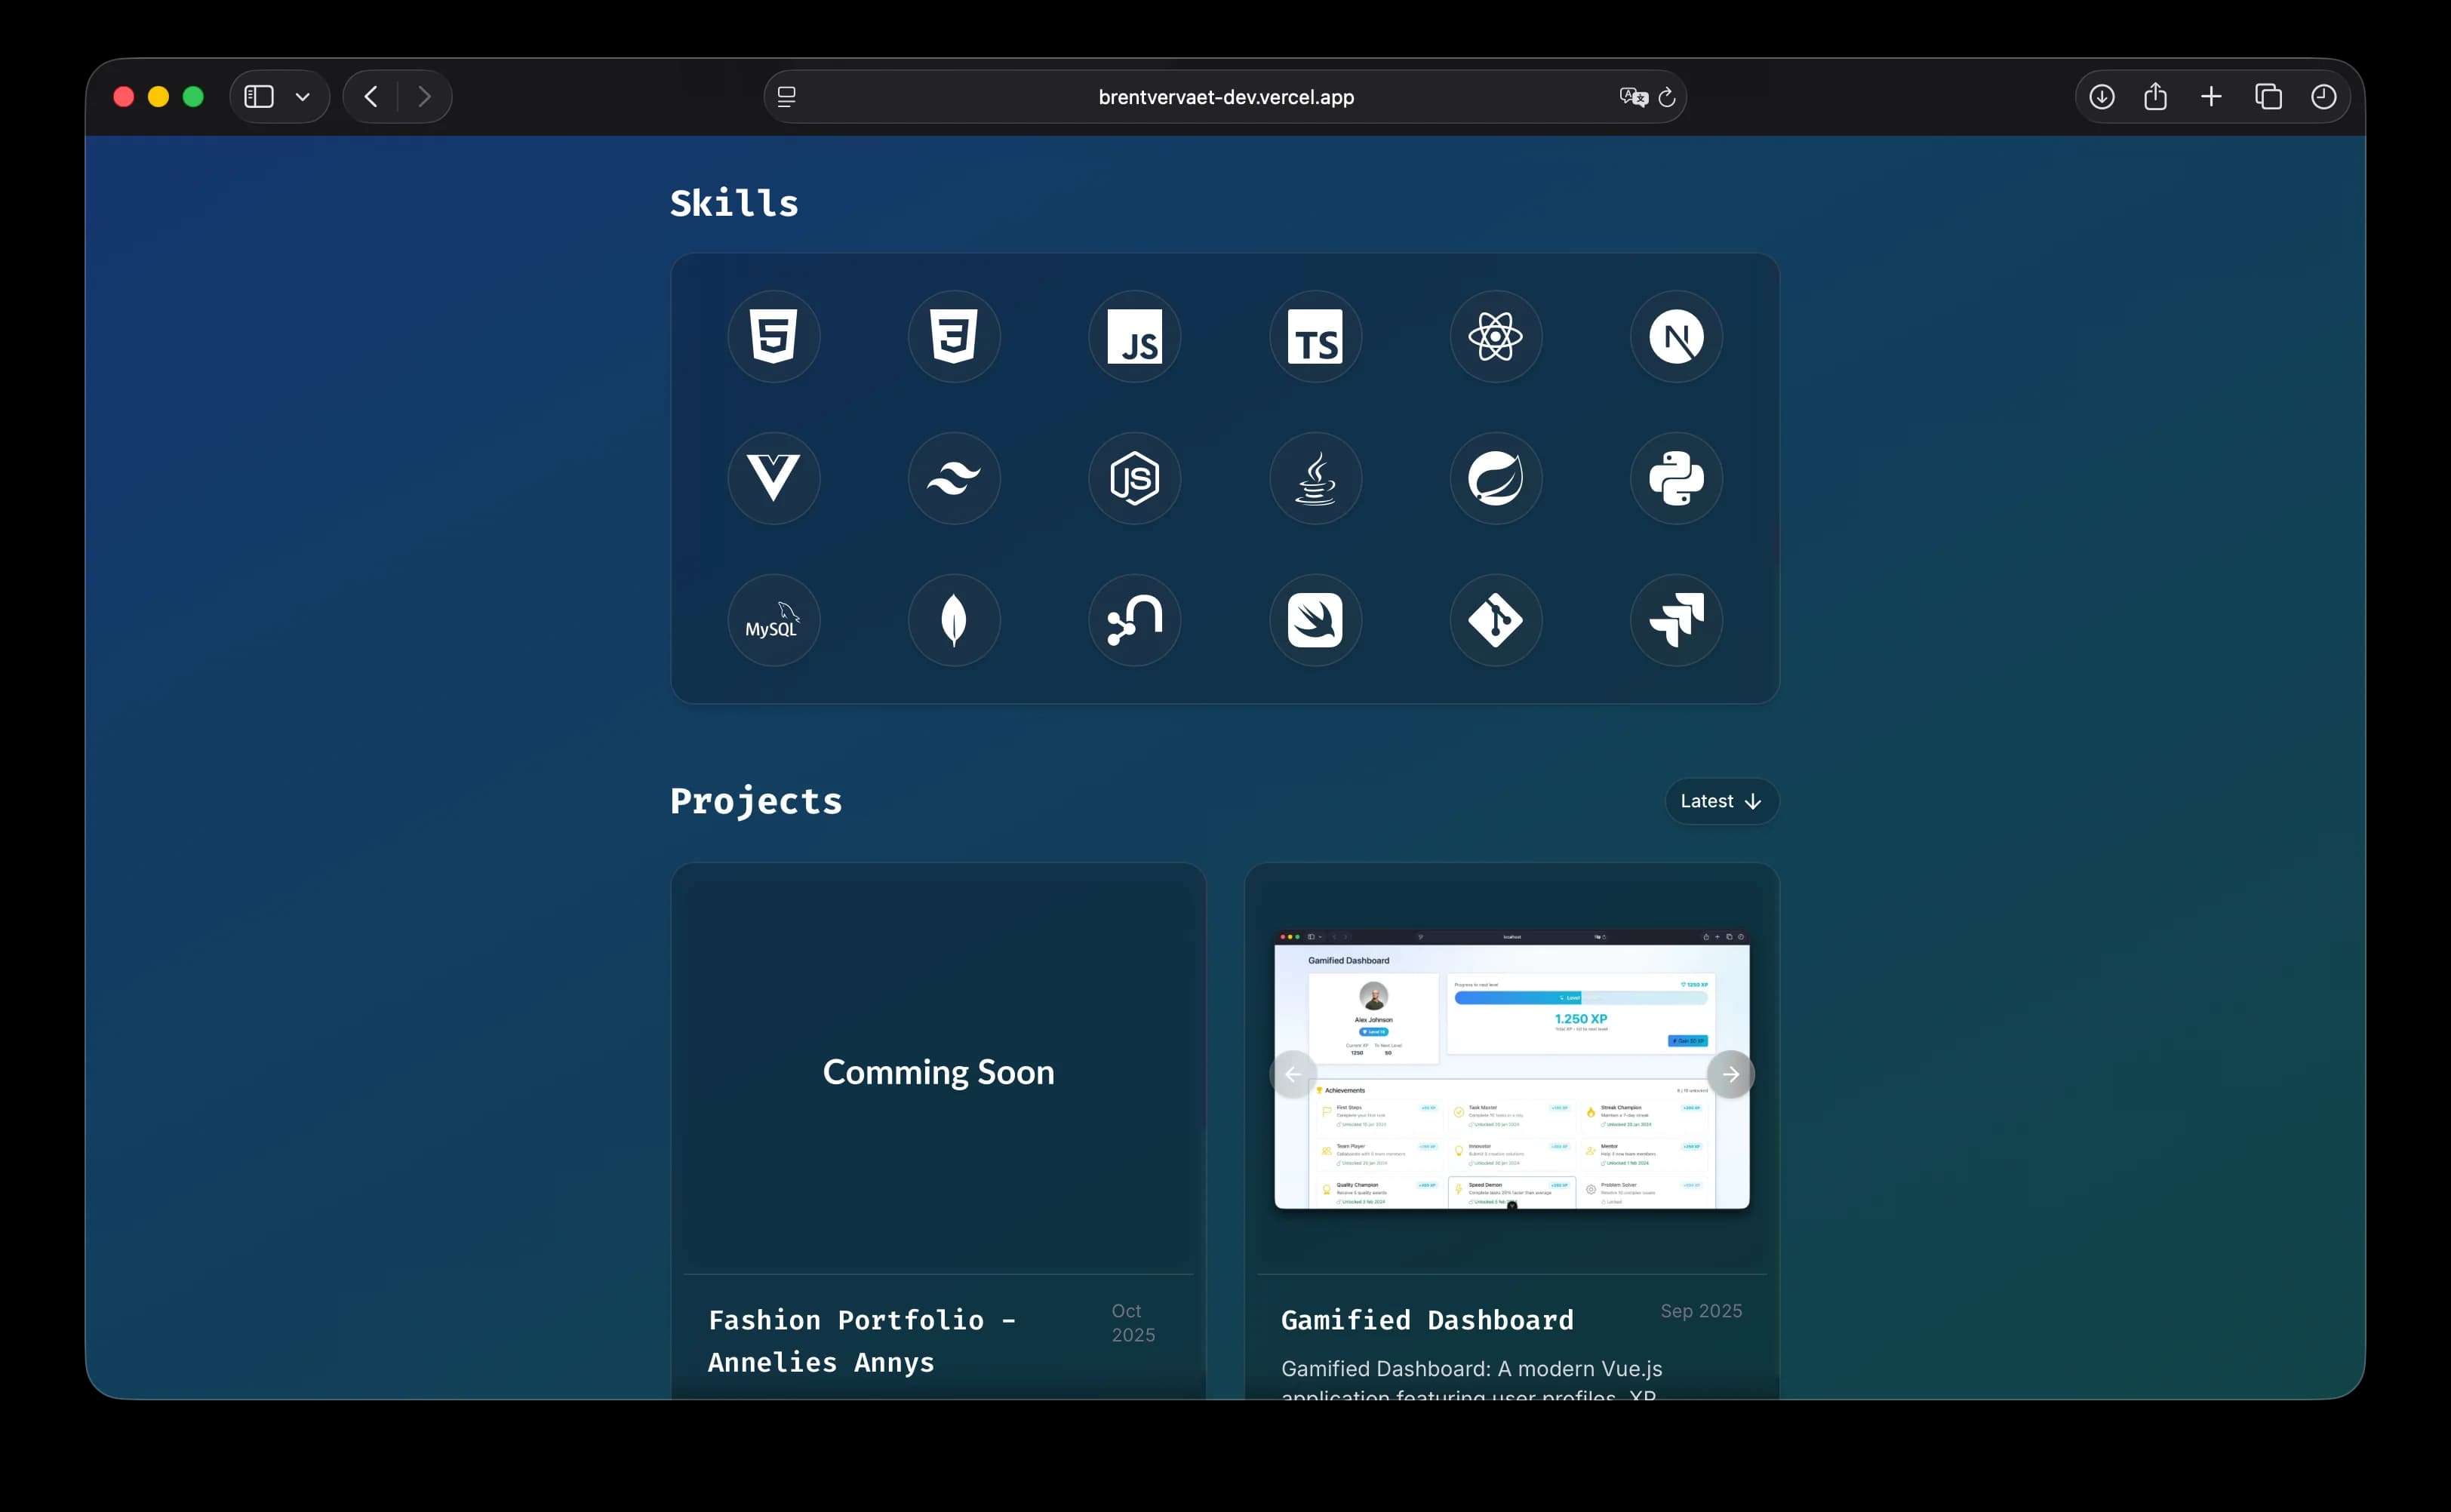Click the Swift skill icon
Image resolution: width=2451 pixels, height=1512 pixels.
coord(1315,620)
